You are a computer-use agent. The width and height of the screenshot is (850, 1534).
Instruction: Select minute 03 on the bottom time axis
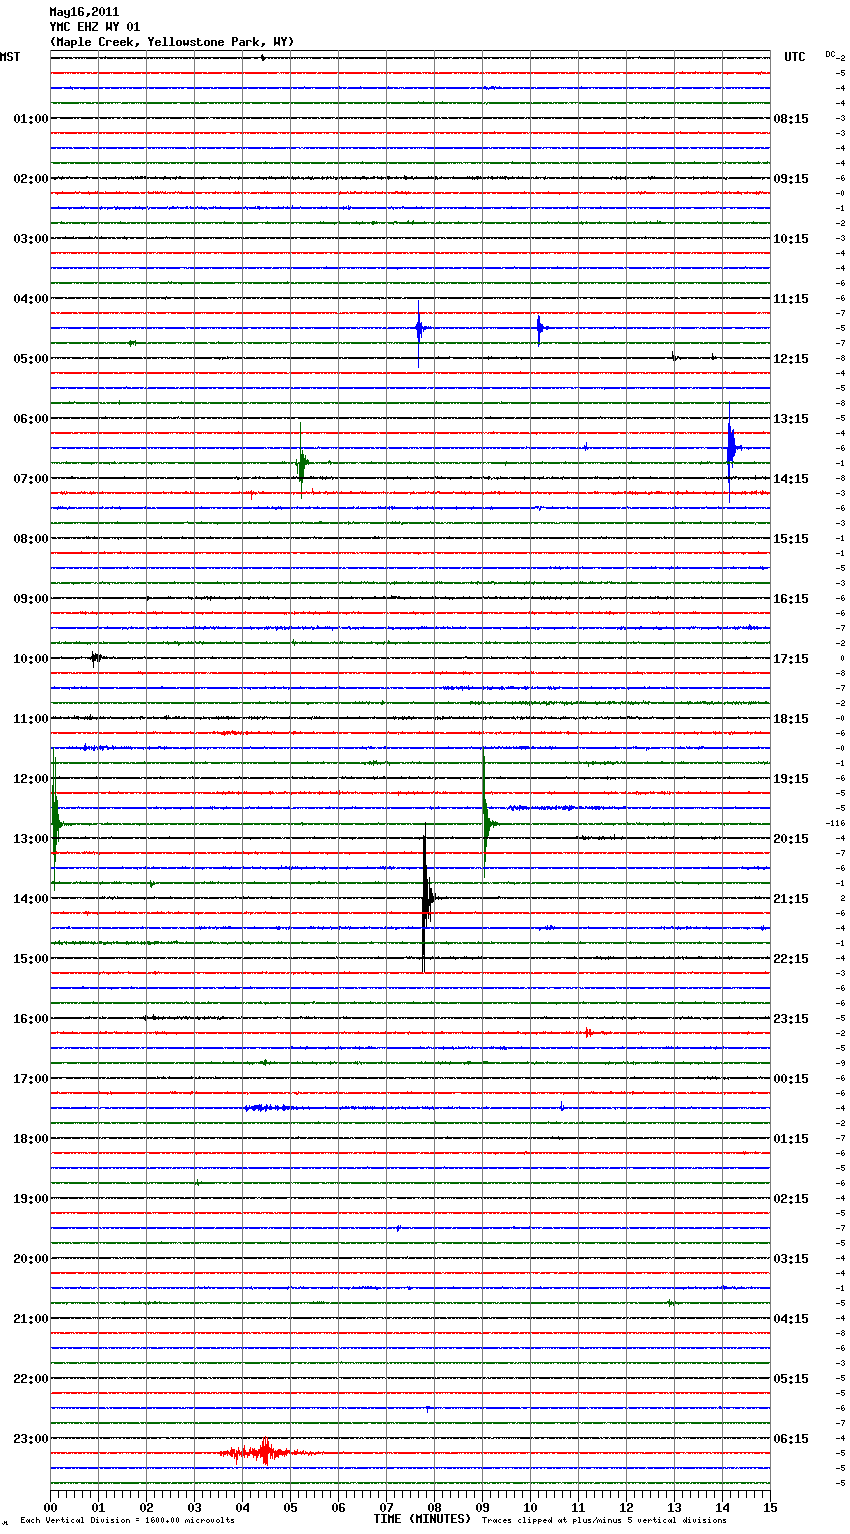coord(195,1507)
